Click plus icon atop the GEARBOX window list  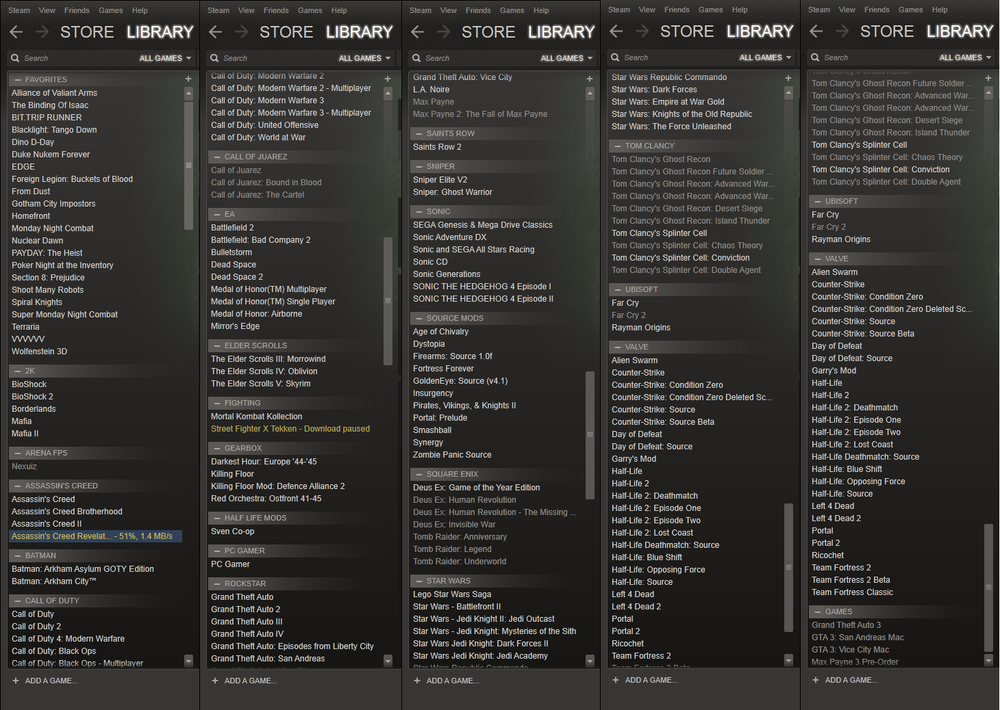(387, 79)
